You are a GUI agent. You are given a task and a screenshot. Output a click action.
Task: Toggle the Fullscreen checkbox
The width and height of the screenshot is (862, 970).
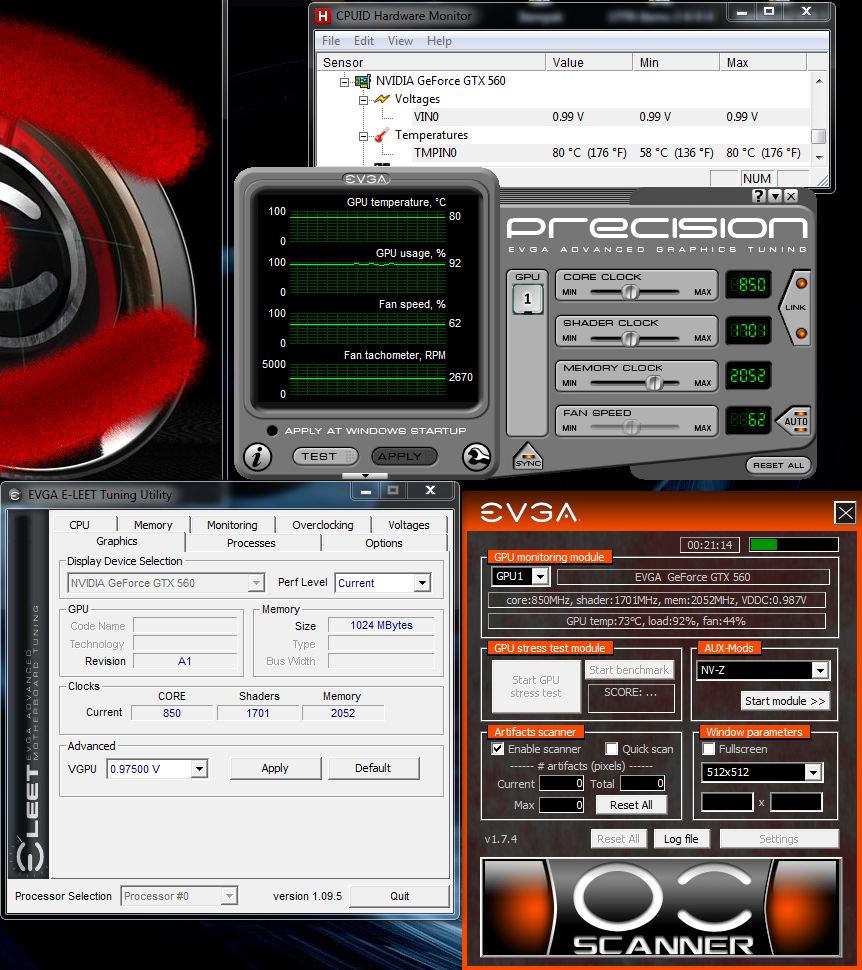[709, 749]
